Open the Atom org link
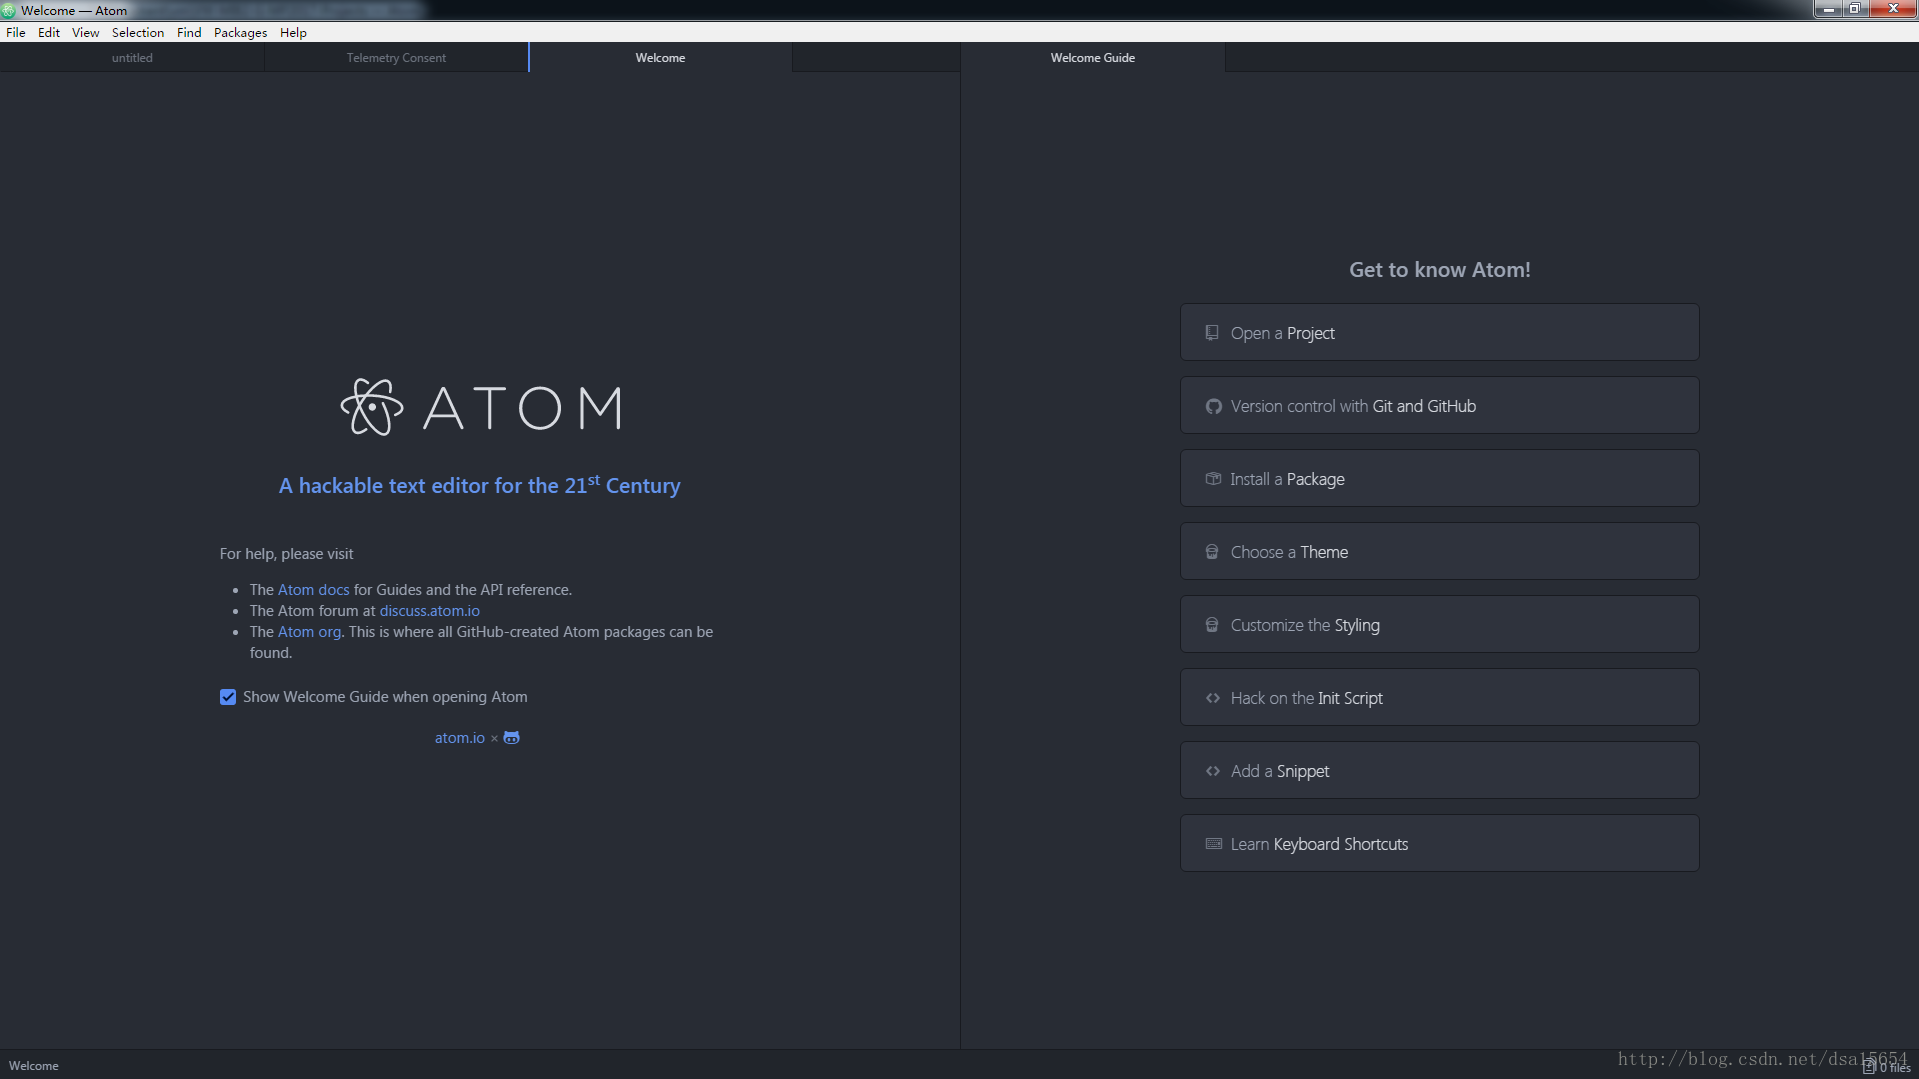 (x=309, y=632)
